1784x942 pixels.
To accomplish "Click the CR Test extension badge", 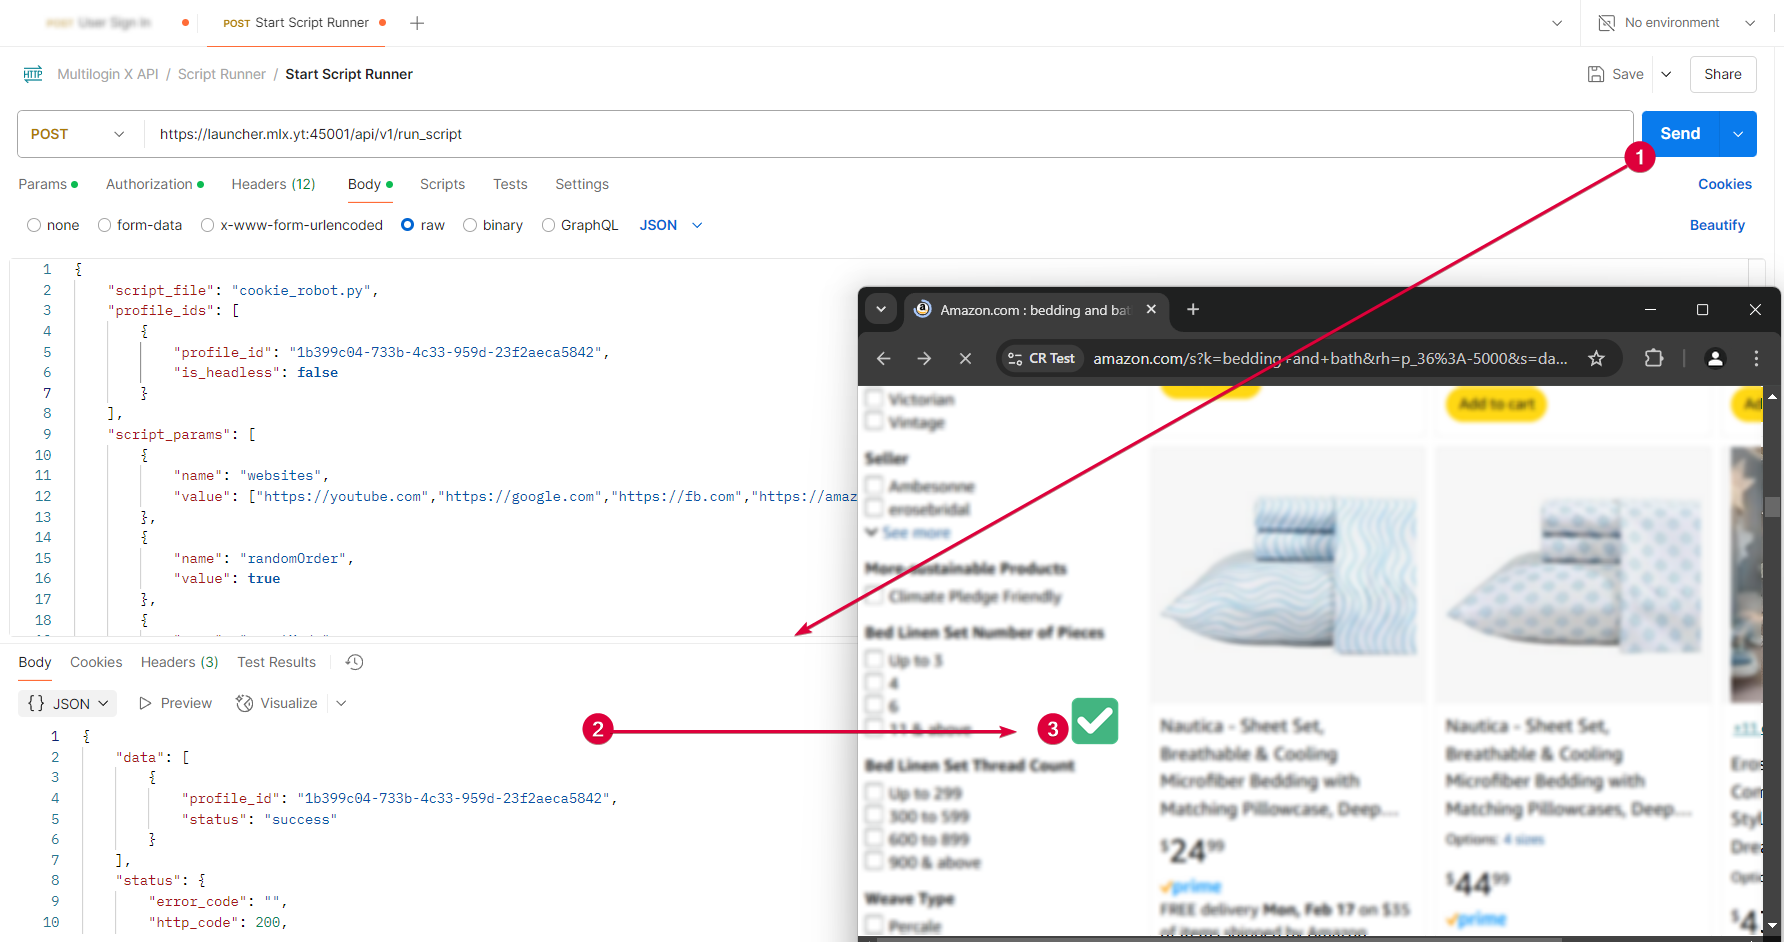I will click(1040, 358).
